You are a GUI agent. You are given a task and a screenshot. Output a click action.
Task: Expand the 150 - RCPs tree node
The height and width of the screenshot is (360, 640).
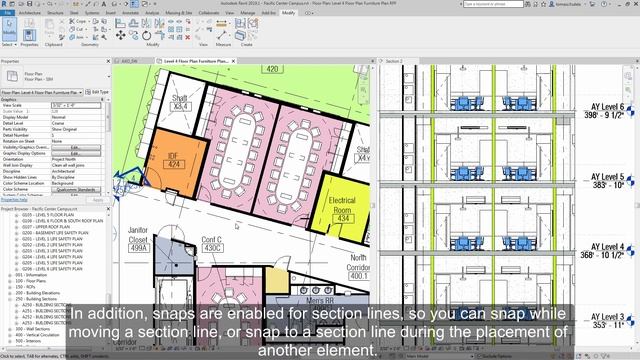coord(10,287)
